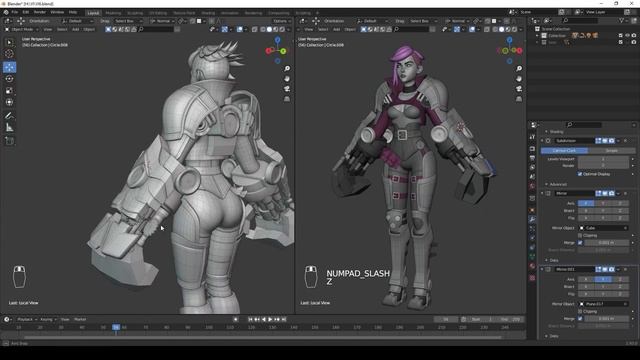Image resolution: width=640 pixels, height=360 pixels.
Task: Open the Mirror Object Cube field dropdown
Action: click(603, 228)
